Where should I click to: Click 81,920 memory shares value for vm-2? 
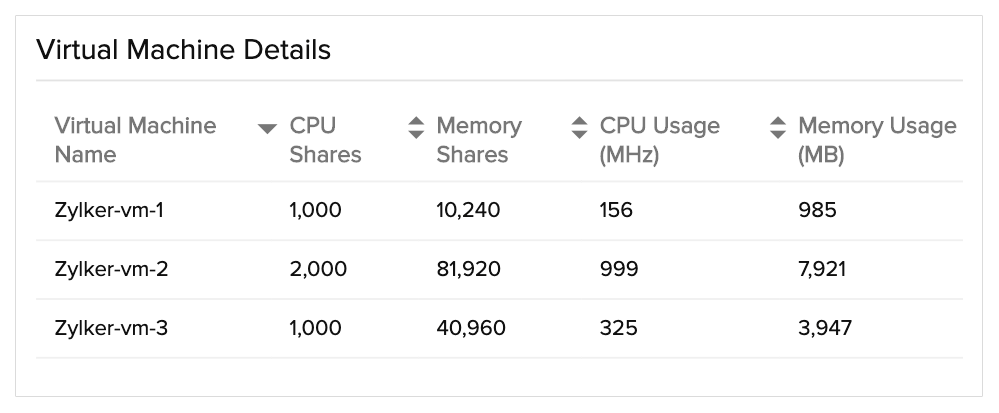point(468,269)
